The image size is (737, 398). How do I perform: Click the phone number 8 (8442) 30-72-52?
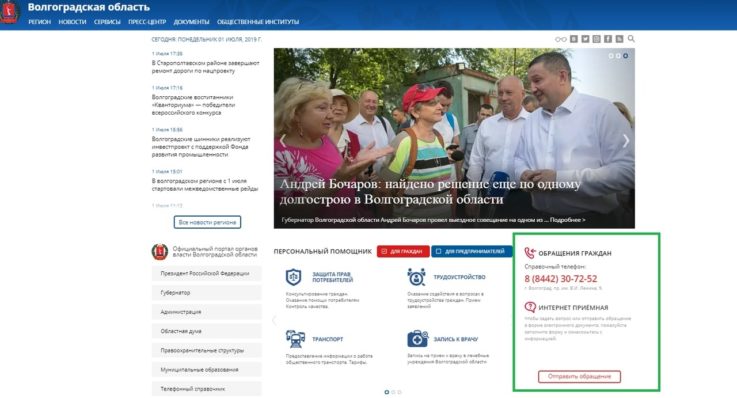pyautogui.click(x=561, y=279)
